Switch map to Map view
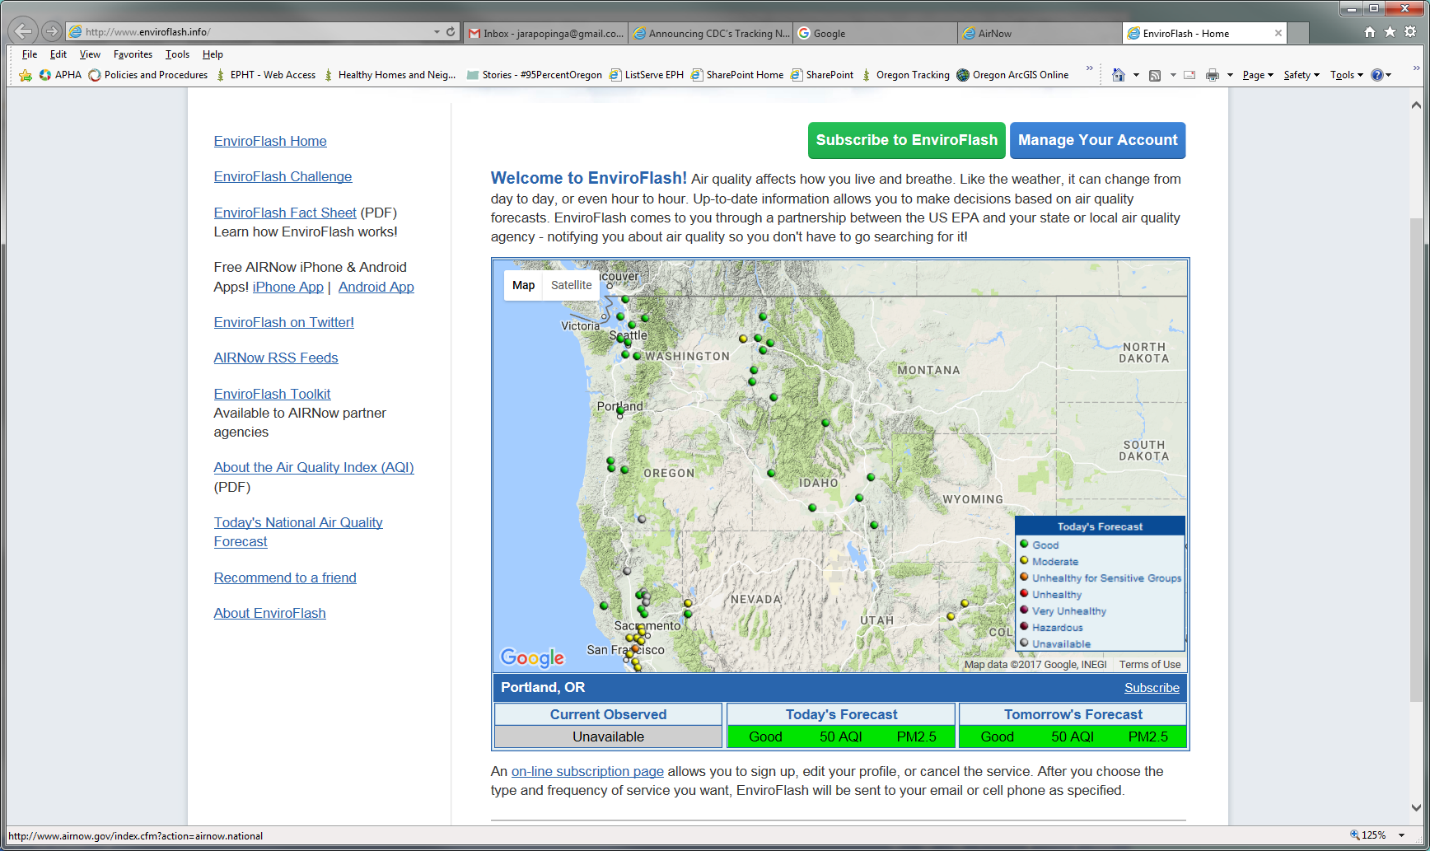The height and width of the screenshot is (851, 1430). click(x=524, y=285)
